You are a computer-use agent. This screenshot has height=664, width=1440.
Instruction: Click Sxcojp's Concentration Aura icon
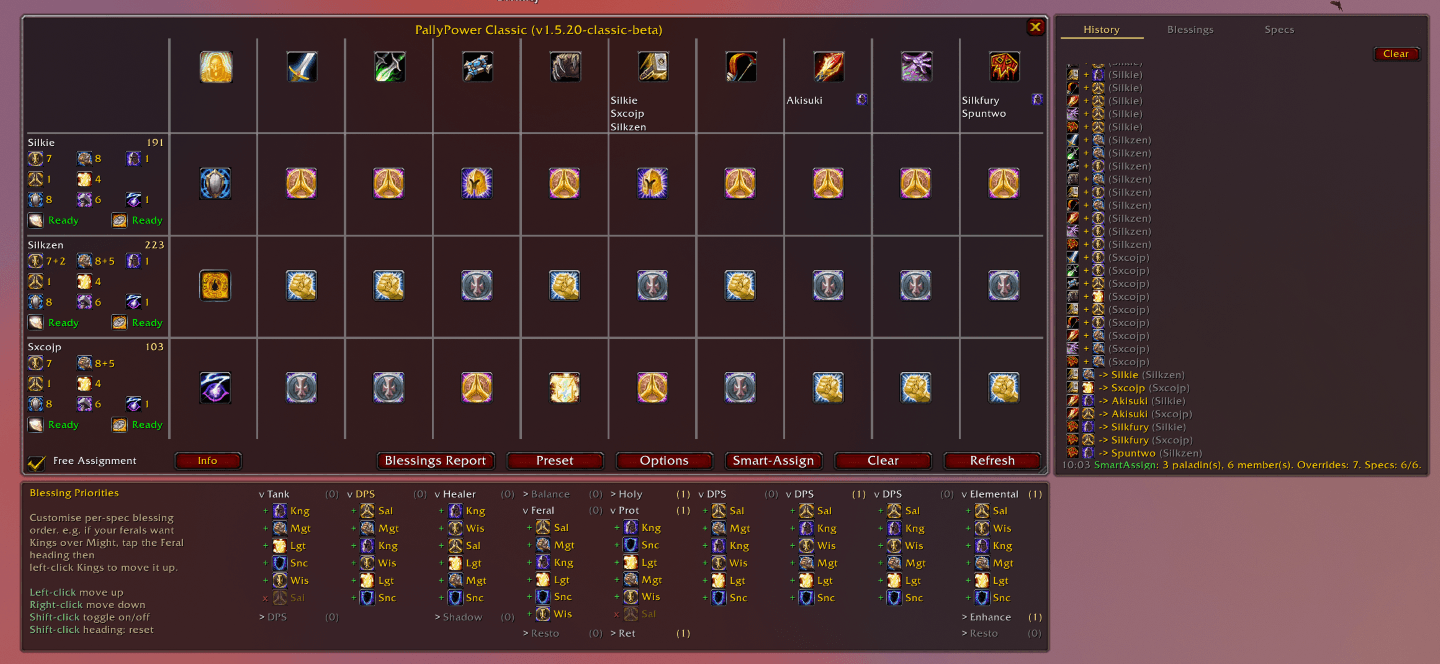[215, 388]
